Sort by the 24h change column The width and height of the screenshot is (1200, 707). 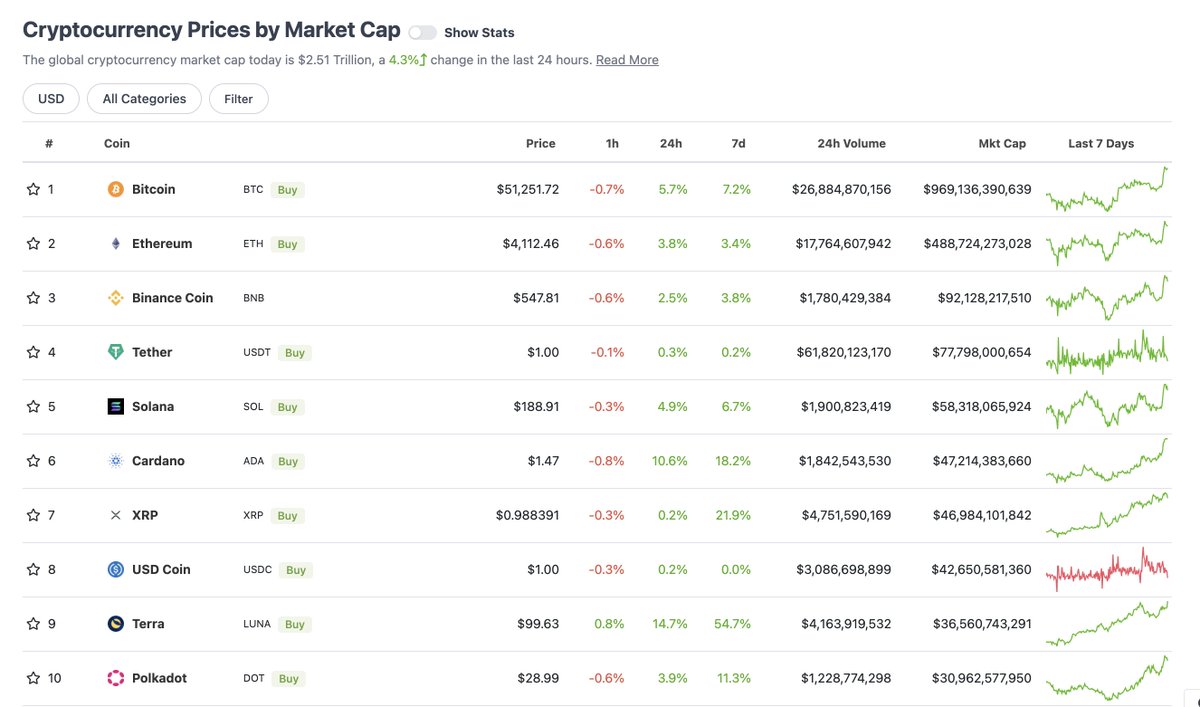671,143
